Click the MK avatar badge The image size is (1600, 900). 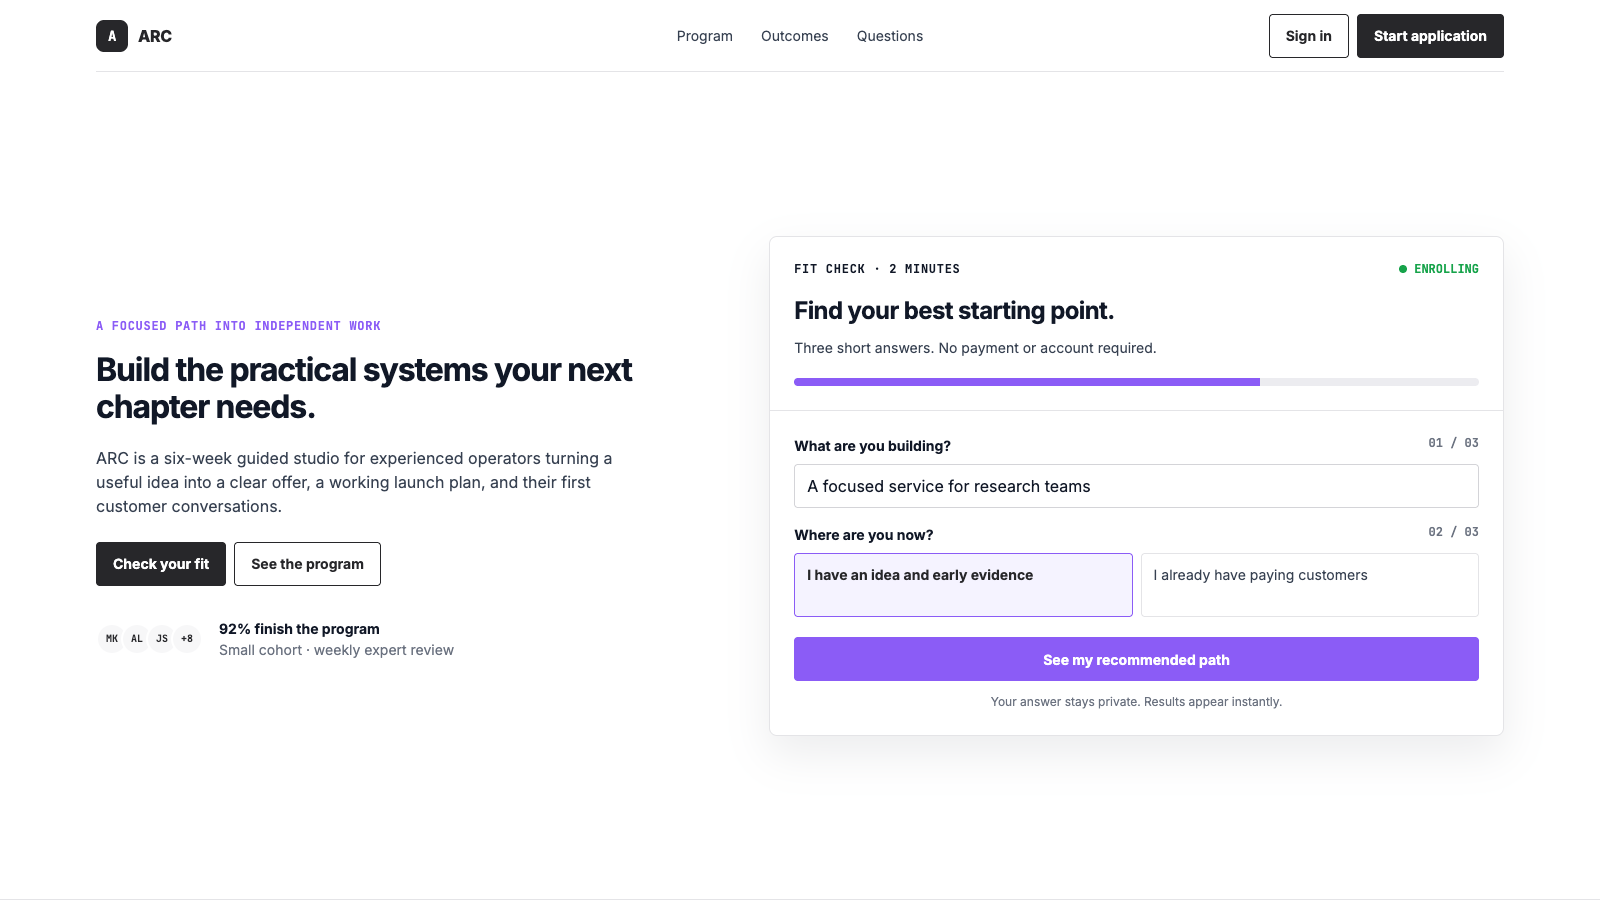point(112,638)
